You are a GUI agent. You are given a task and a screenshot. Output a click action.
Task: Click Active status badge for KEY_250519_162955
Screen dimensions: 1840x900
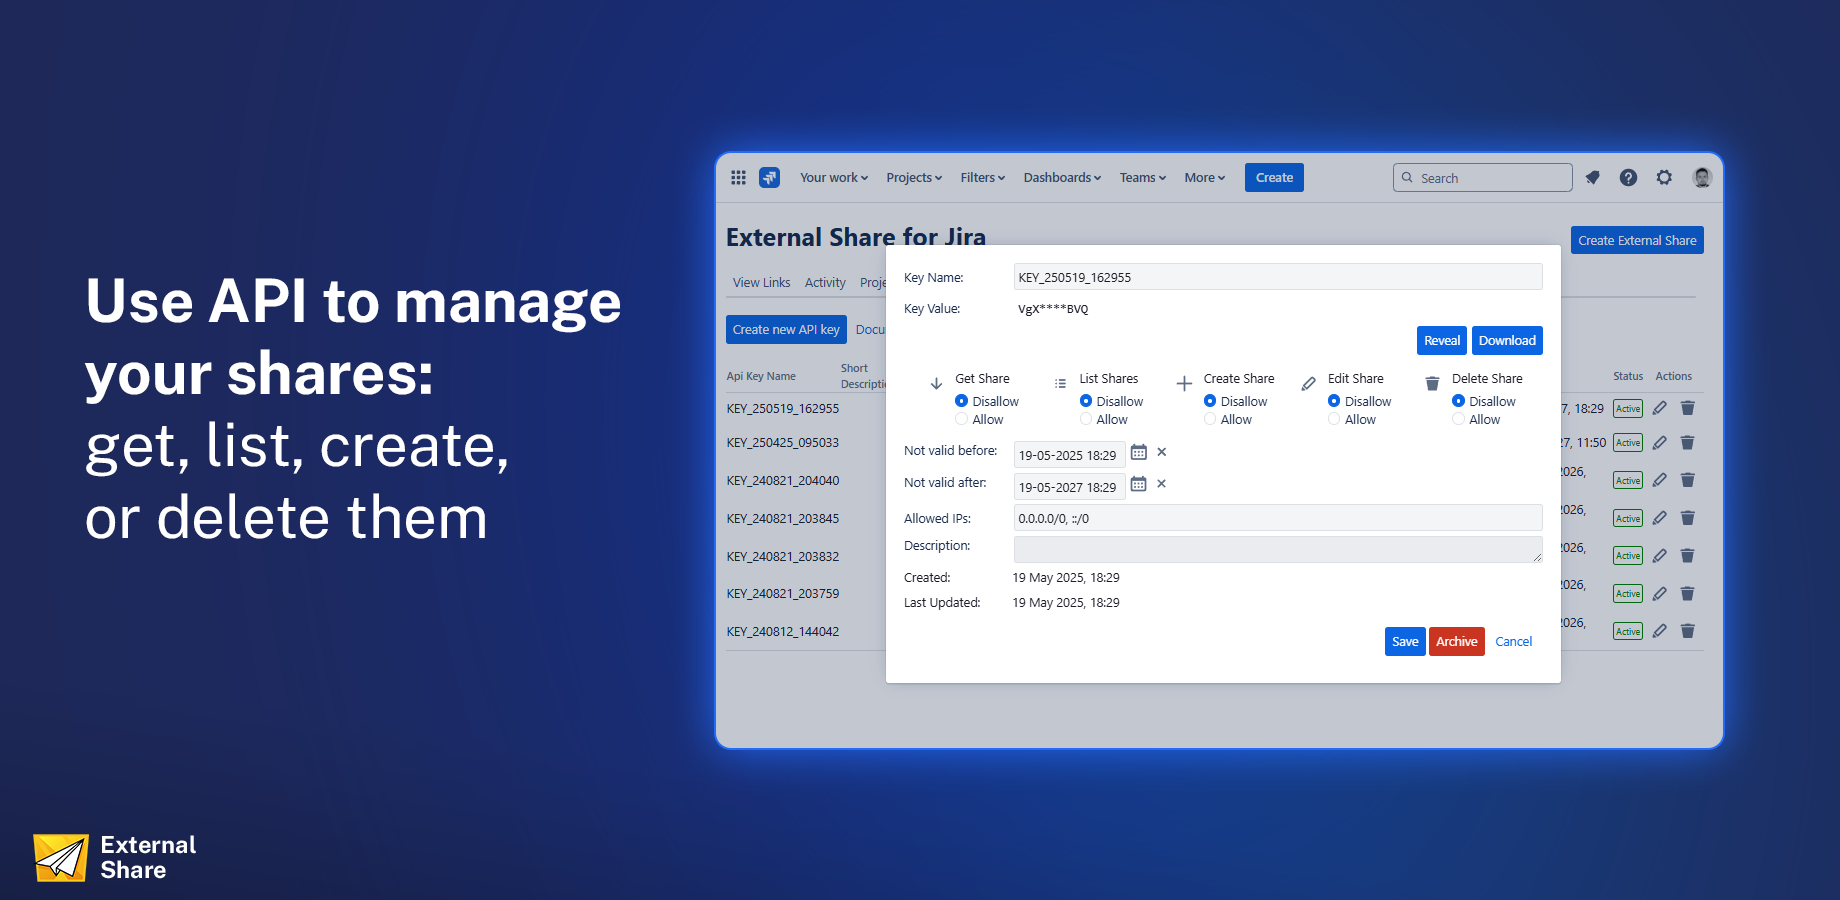(1628, 408)
